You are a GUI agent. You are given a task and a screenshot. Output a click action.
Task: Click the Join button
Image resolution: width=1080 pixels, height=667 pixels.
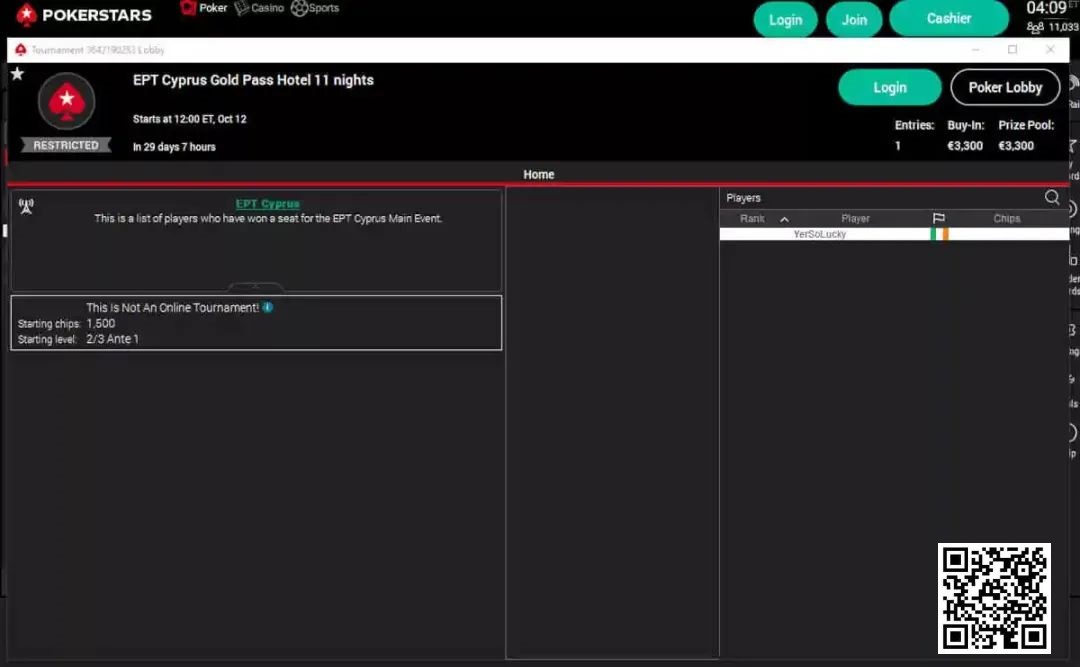tap(854, 19)
